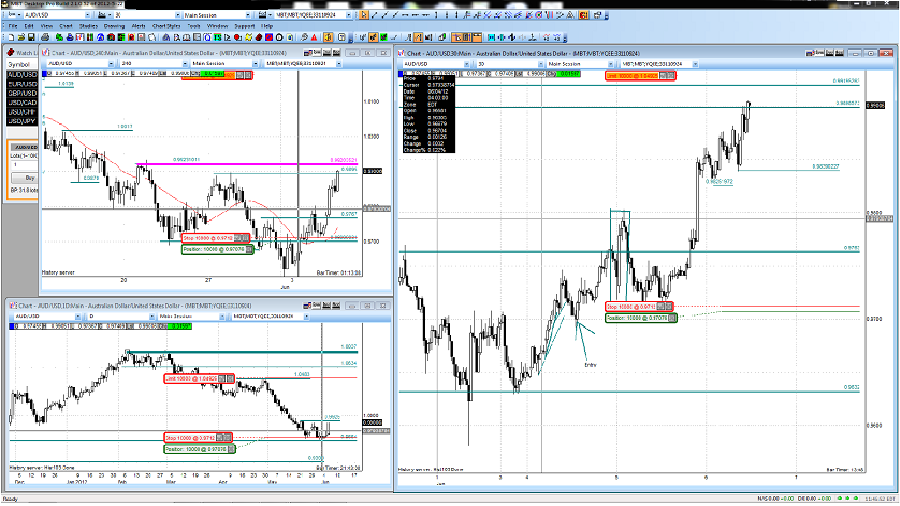The width and height of the screenshot is (900, 506).
Task: Select the arrow pointer tool in the drawing toolbar
Action: pos(363,15)
